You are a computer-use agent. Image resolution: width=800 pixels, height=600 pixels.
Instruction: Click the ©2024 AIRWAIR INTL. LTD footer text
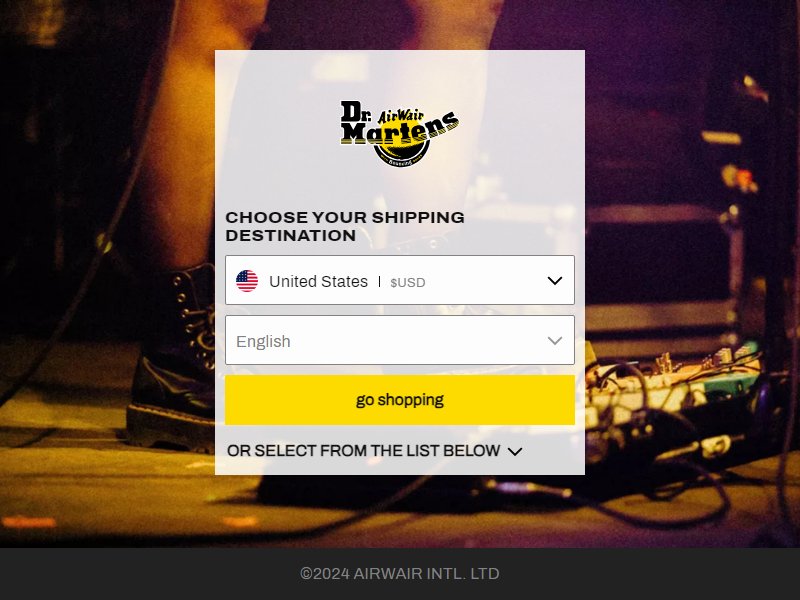(400, 574)
